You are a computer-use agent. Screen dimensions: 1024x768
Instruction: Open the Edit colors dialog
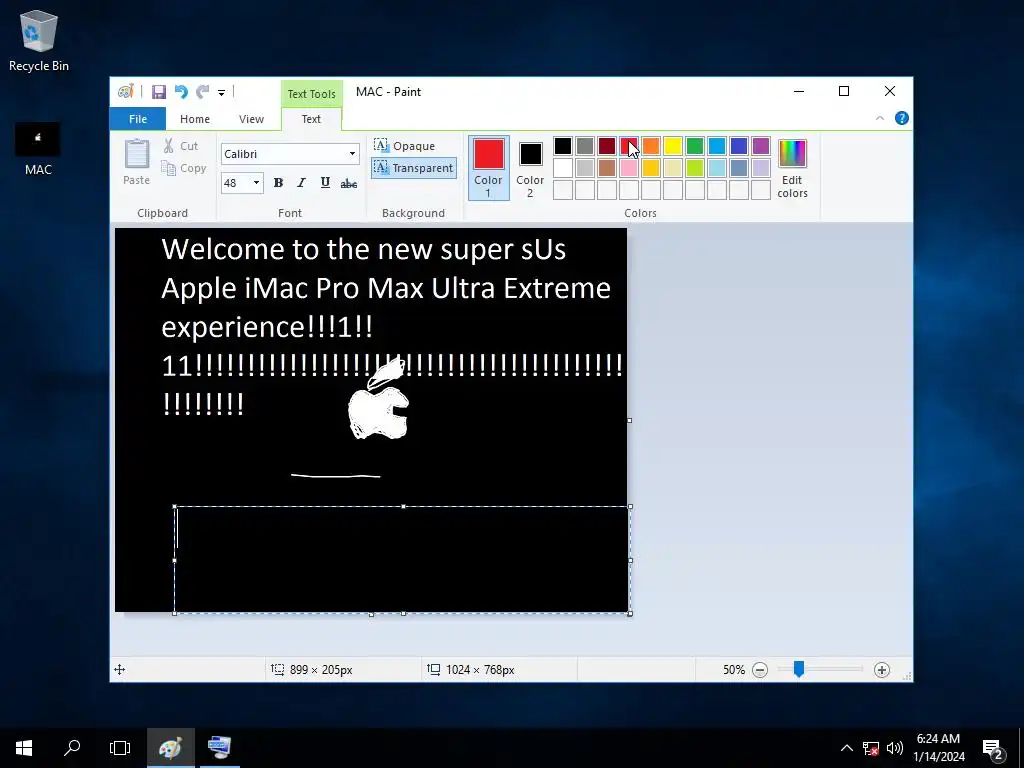[x=792, y=168]
